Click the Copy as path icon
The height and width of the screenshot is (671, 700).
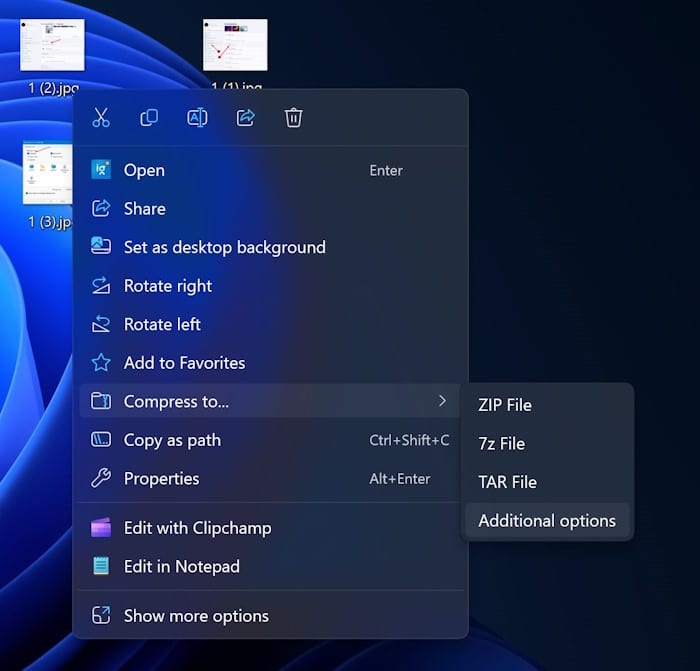click(x=101, y=440)
